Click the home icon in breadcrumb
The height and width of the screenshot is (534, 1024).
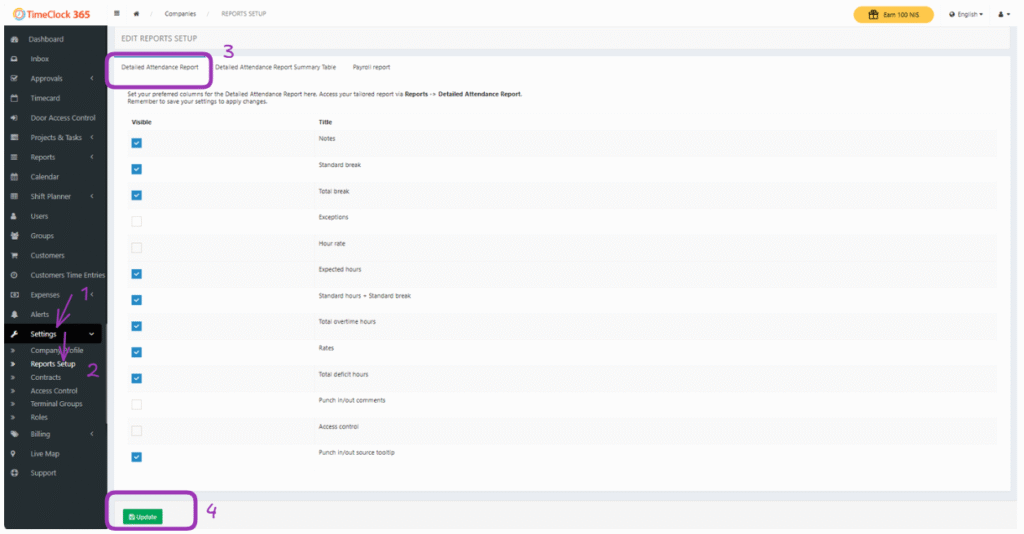click(x=136, y=14)
